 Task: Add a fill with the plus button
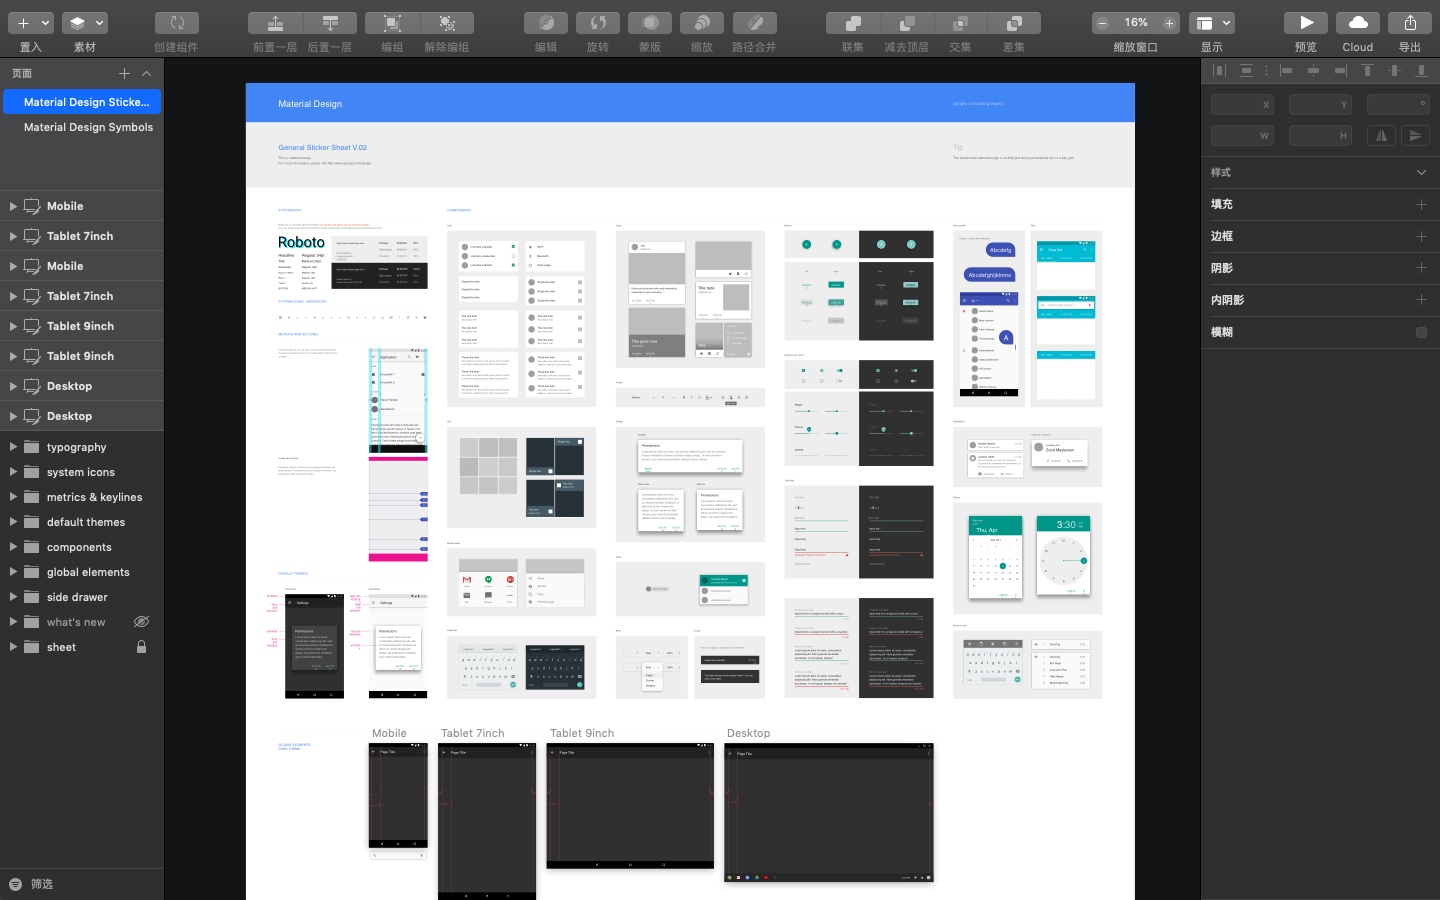1421,204
